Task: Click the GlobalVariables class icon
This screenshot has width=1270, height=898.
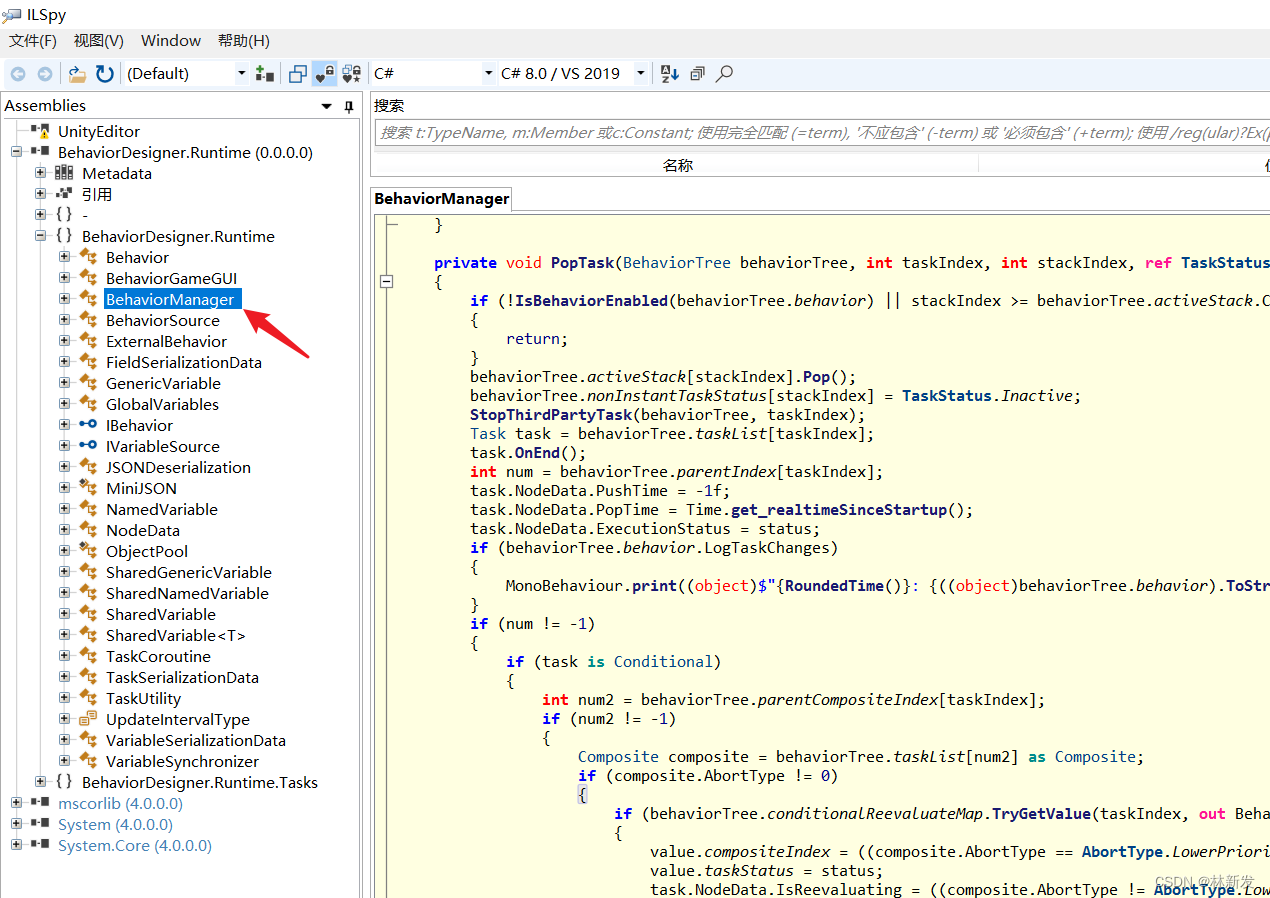Action: [x=88, y=404]
